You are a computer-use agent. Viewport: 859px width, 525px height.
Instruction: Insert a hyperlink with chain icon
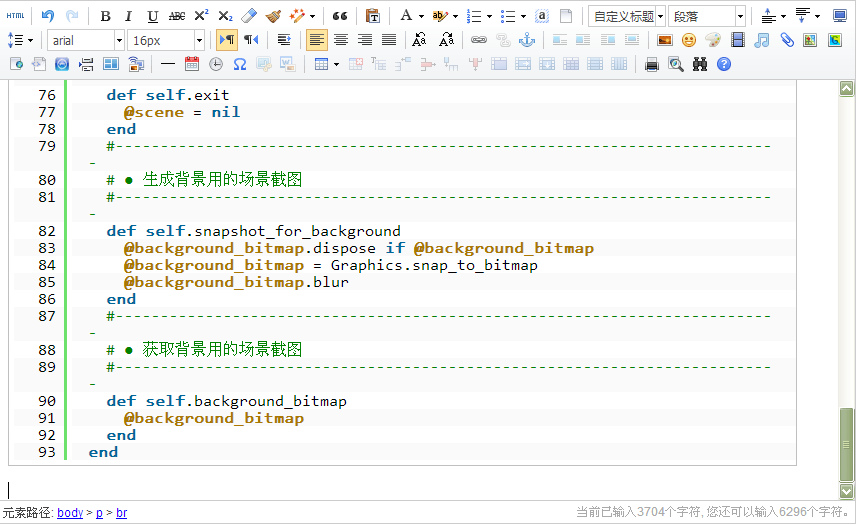point(479,40)
